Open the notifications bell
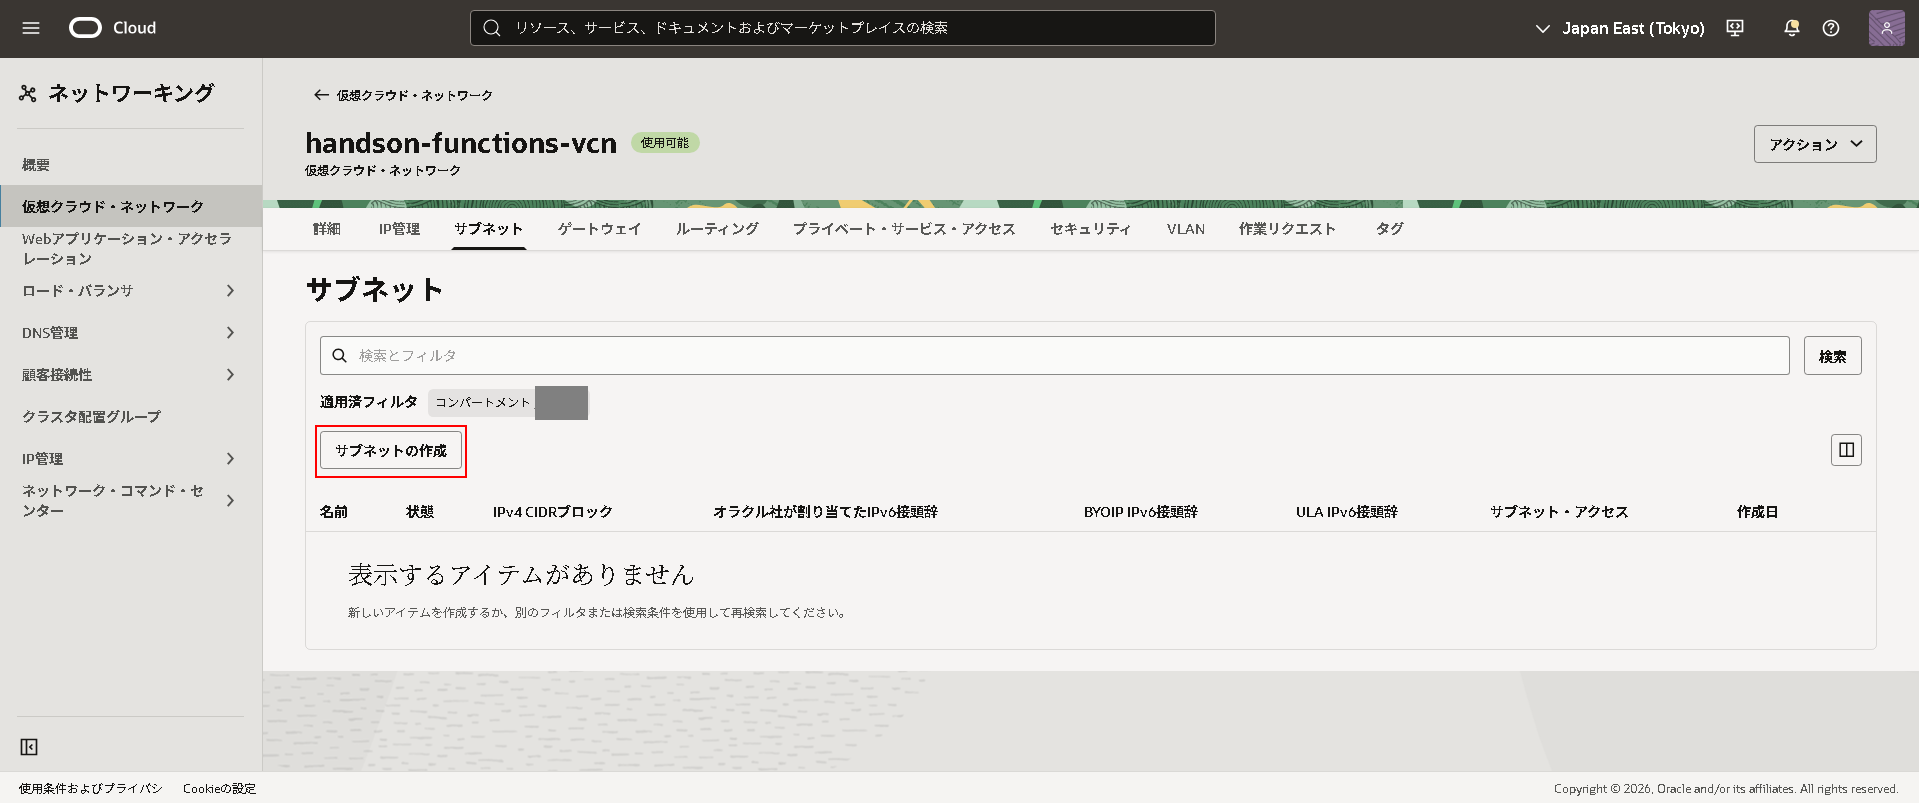 click(x=1791, y=28)
